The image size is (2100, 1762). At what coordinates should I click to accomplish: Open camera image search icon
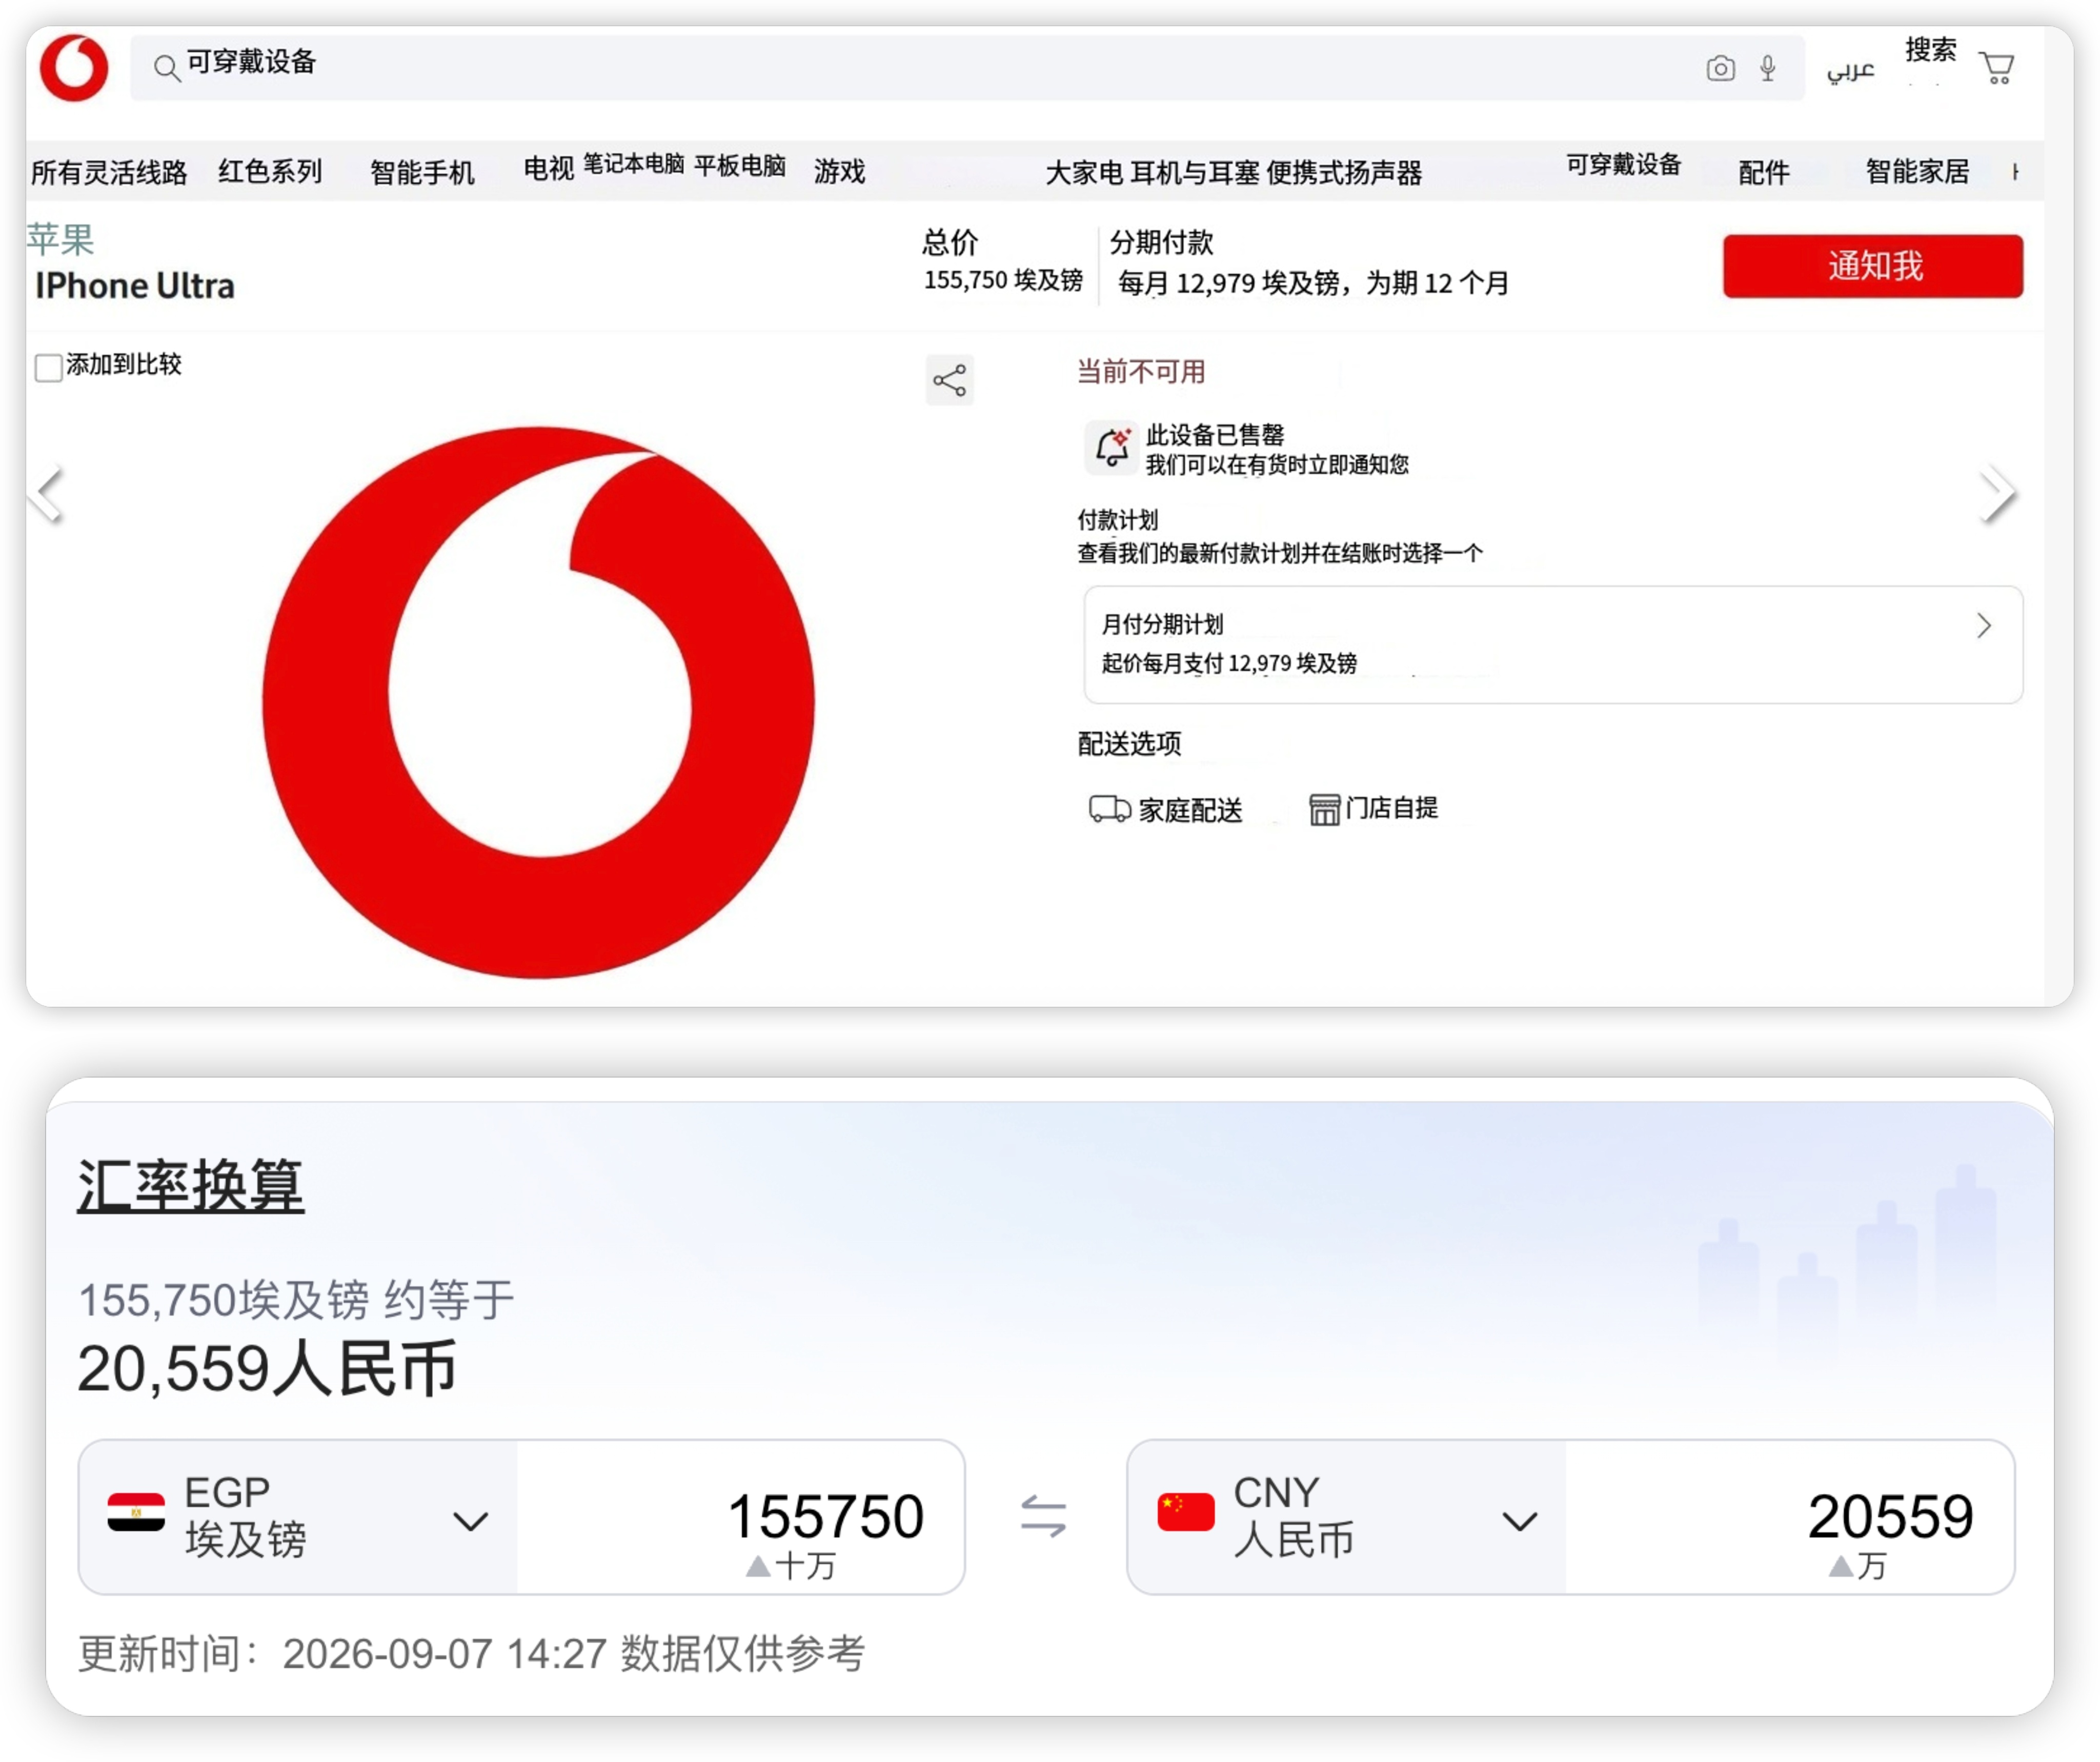[x=1720, y=68]
